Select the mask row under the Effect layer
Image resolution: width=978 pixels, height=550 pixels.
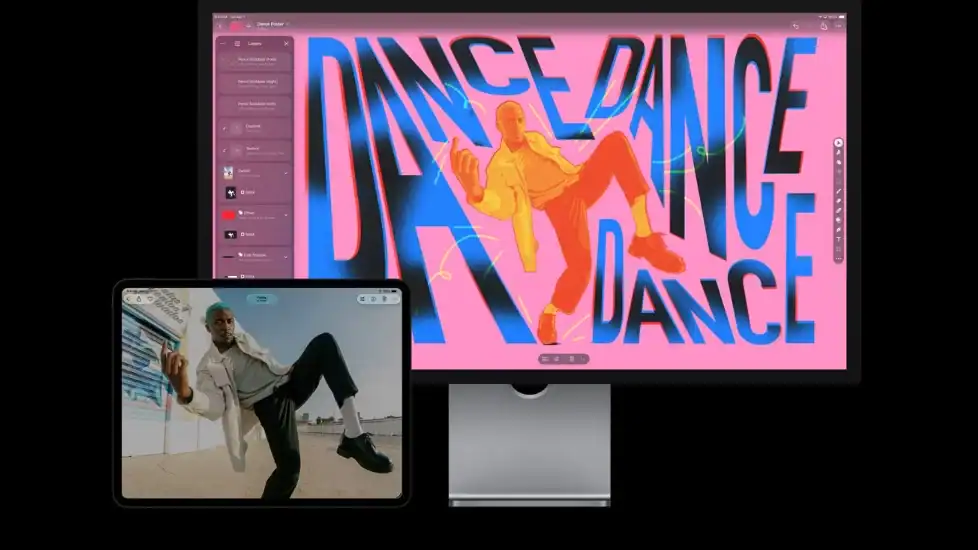tap(254, 235)
